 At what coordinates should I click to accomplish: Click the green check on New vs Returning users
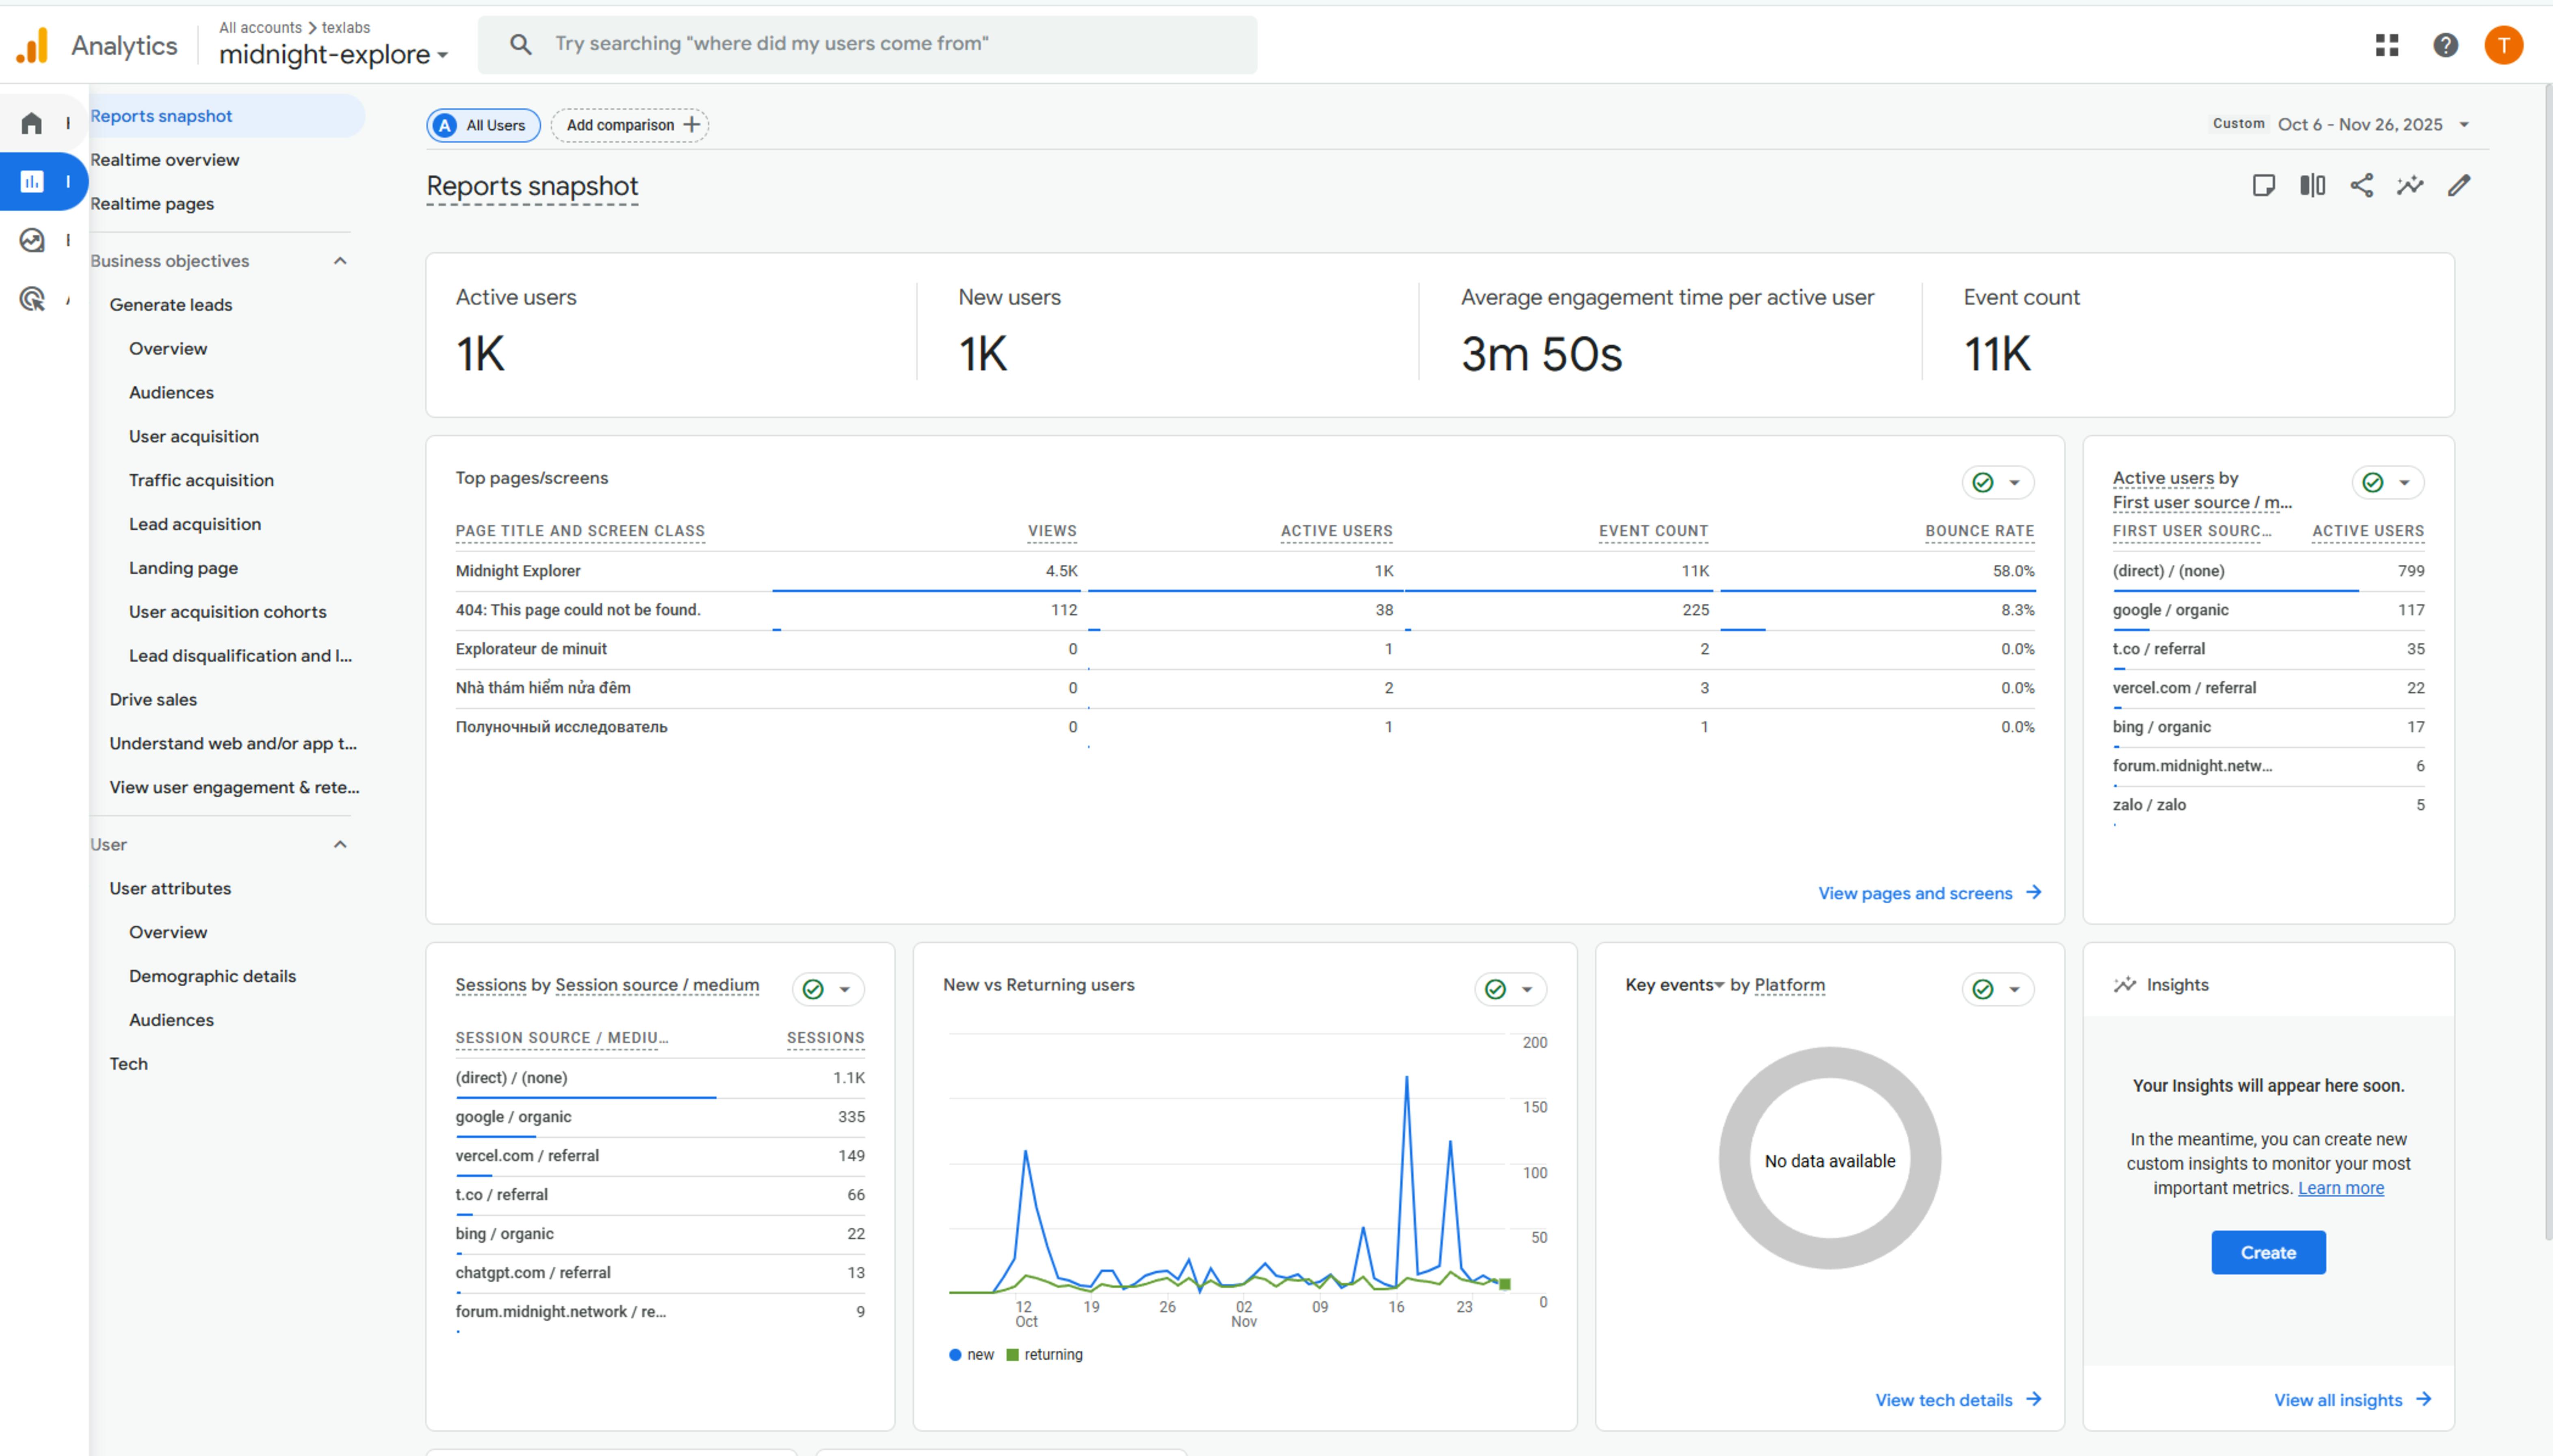(1495, 989)
